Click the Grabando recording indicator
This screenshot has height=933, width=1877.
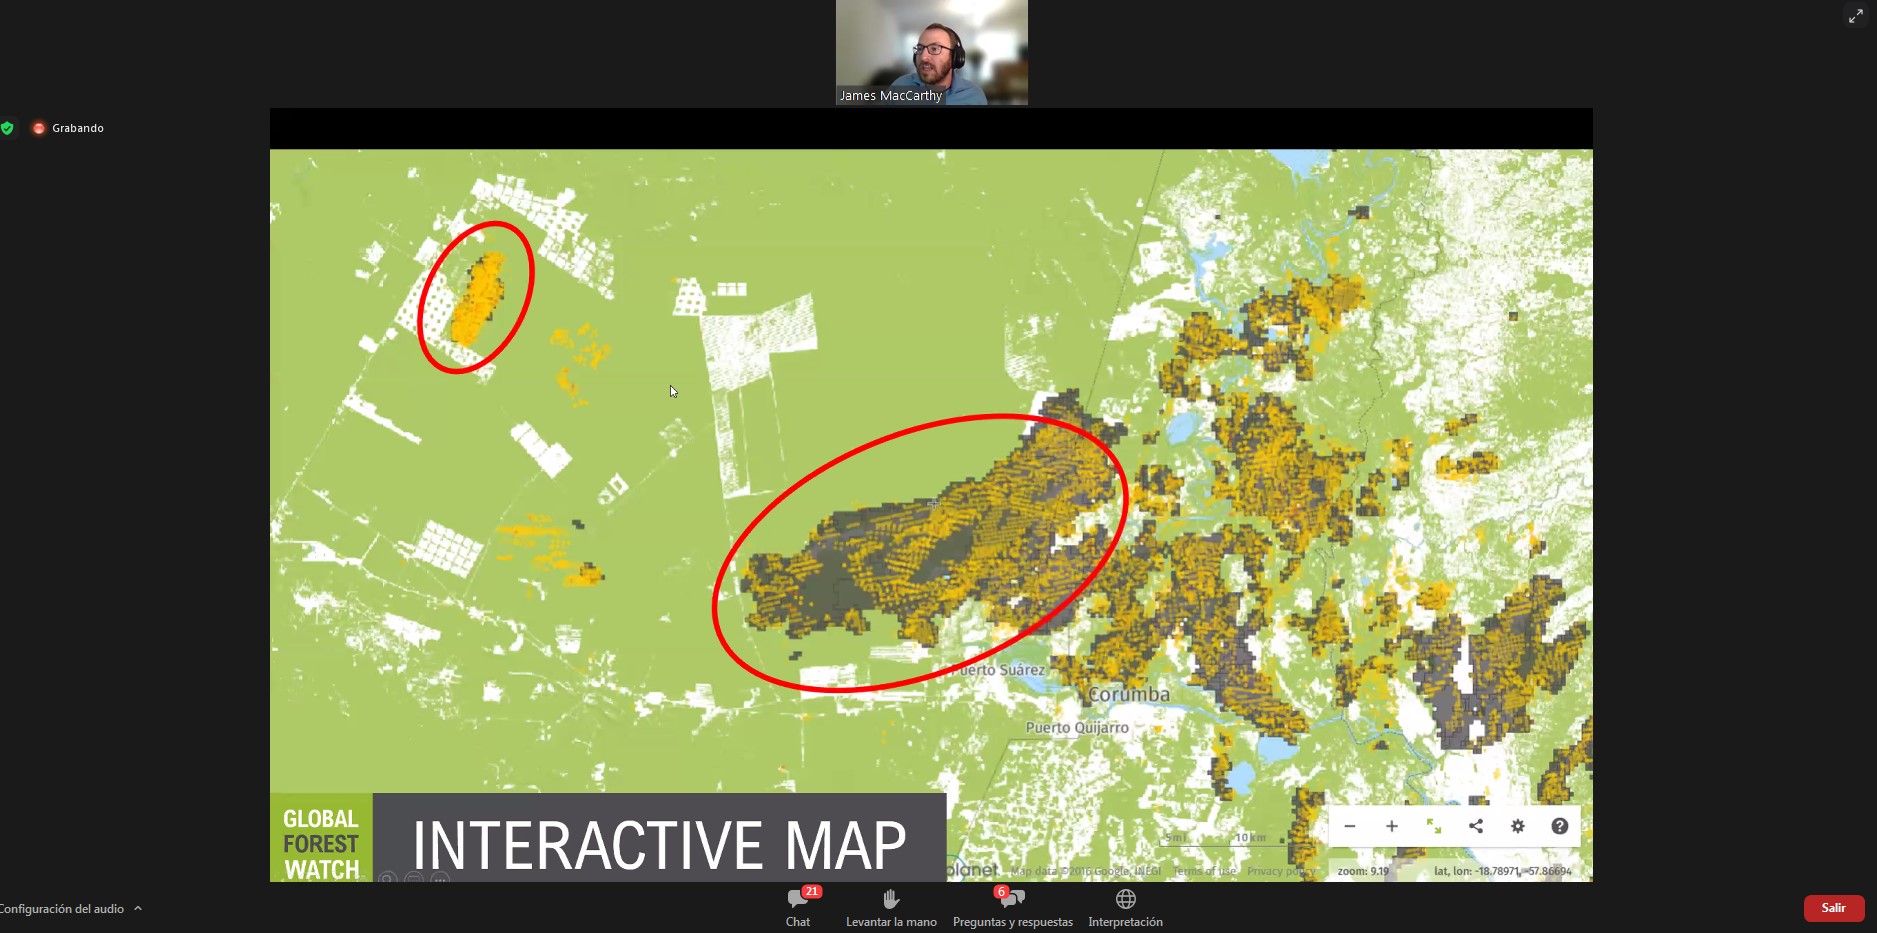click(x=68, y=128)
